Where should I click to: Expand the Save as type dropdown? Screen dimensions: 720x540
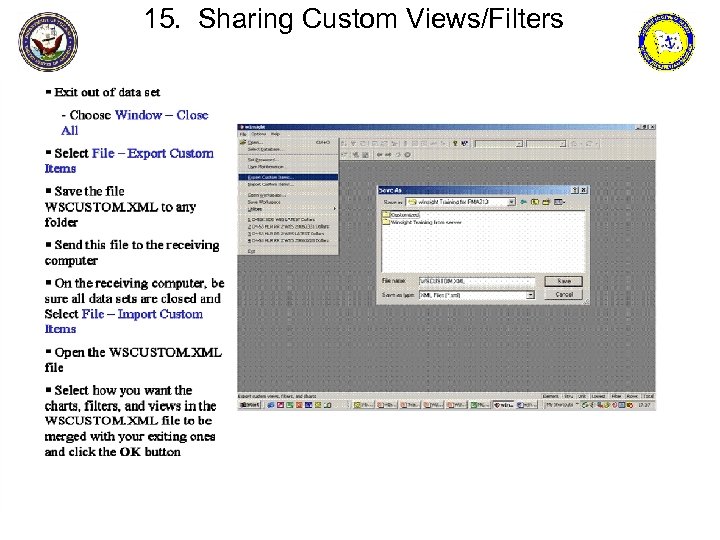click(x=530, y=295)
